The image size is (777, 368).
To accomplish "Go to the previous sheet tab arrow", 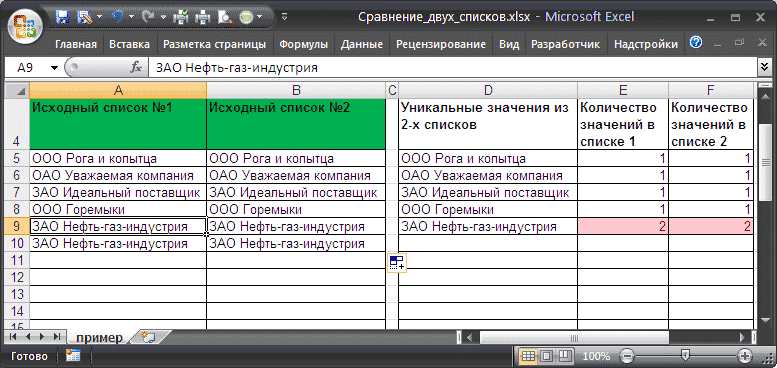I will point(28,337).
